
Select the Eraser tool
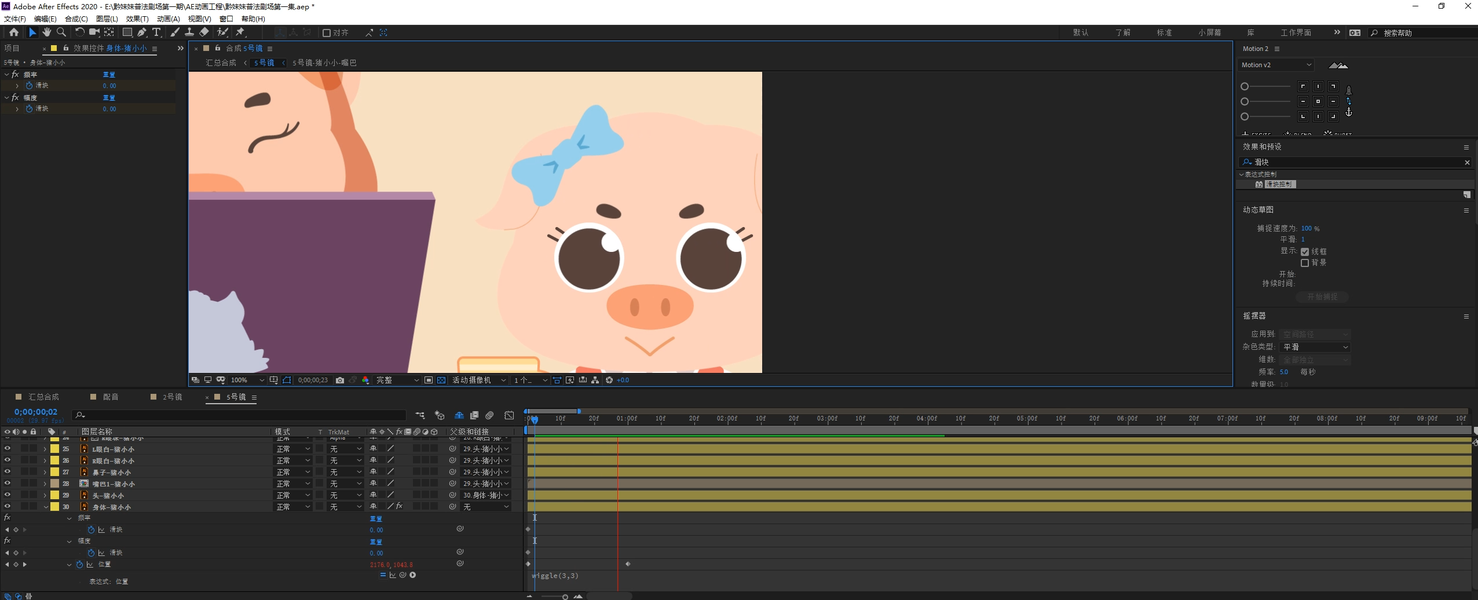tap(204, 32)
